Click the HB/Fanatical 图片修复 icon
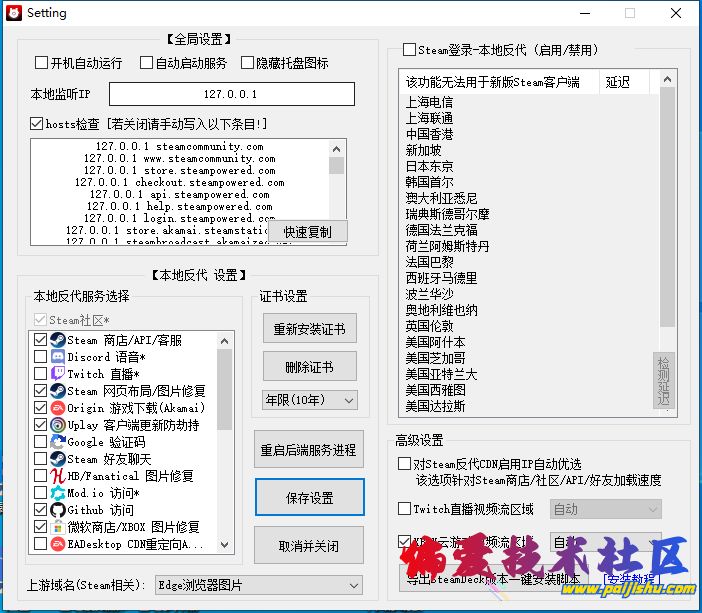Viewport: 702px width, 613px height. [x=58, y=476]
